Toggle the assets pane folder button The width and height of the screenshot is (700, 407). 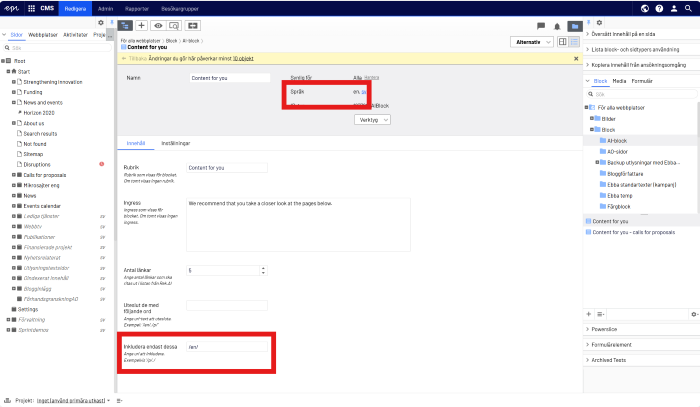[574, 25]
